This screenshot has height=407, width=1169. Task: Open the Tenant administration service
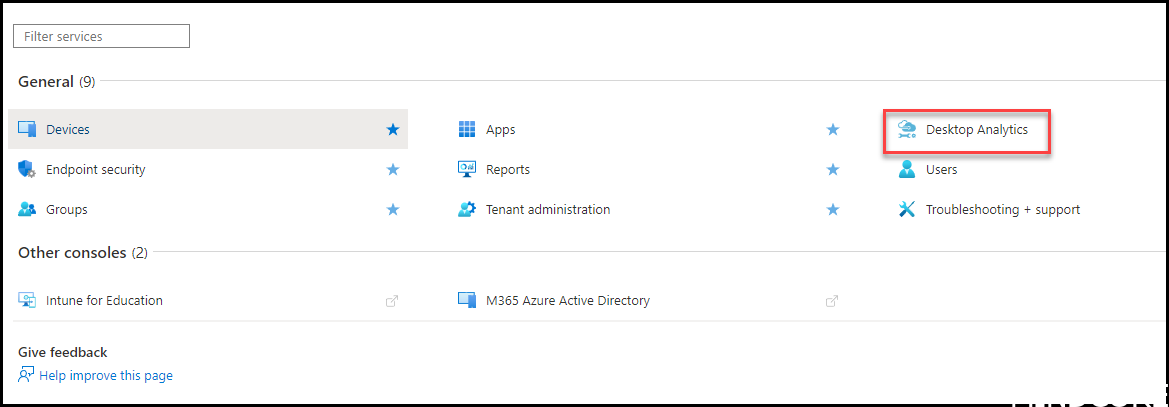[548, 210]
